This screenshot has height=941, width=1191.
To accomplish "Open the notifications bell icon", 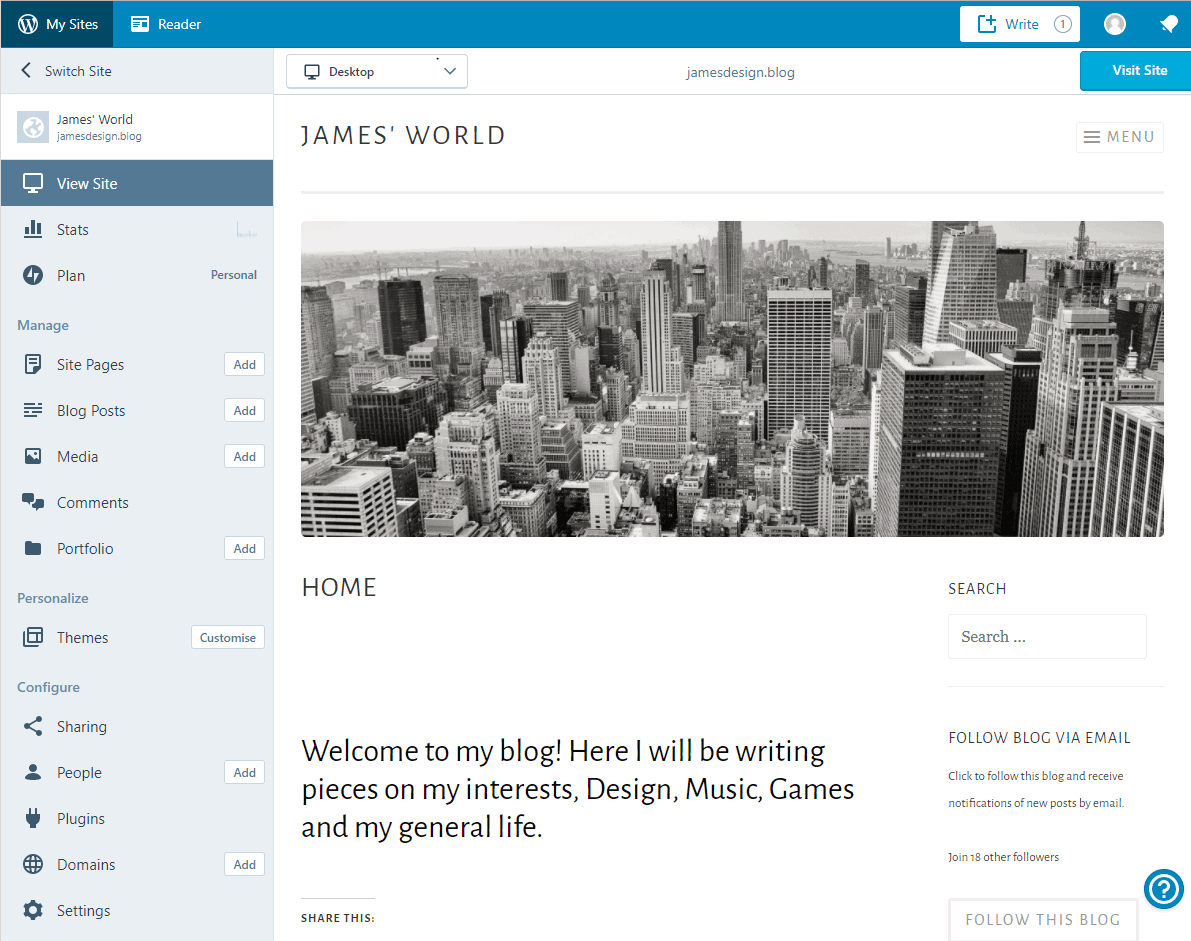I will [x=1168, y=24].
